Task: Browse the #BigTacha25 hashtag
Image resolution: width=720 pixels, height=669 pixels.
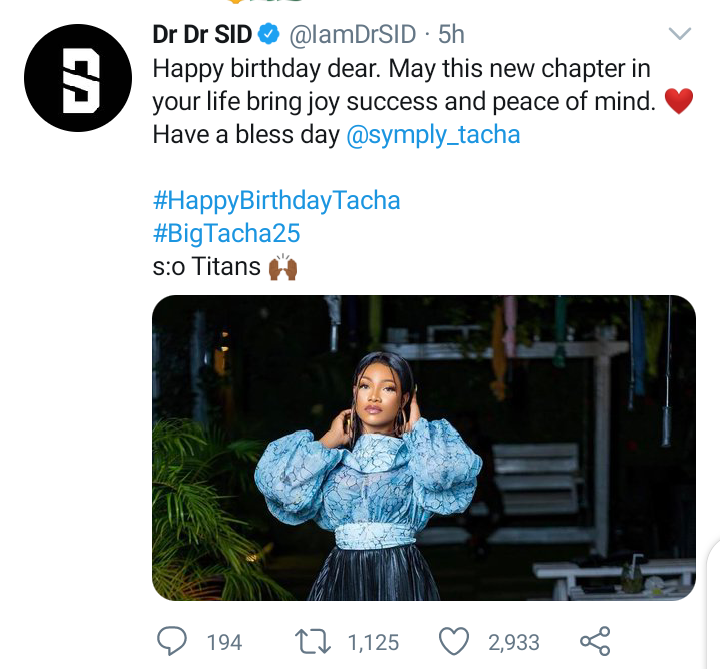Action: (x=226, y=234)
